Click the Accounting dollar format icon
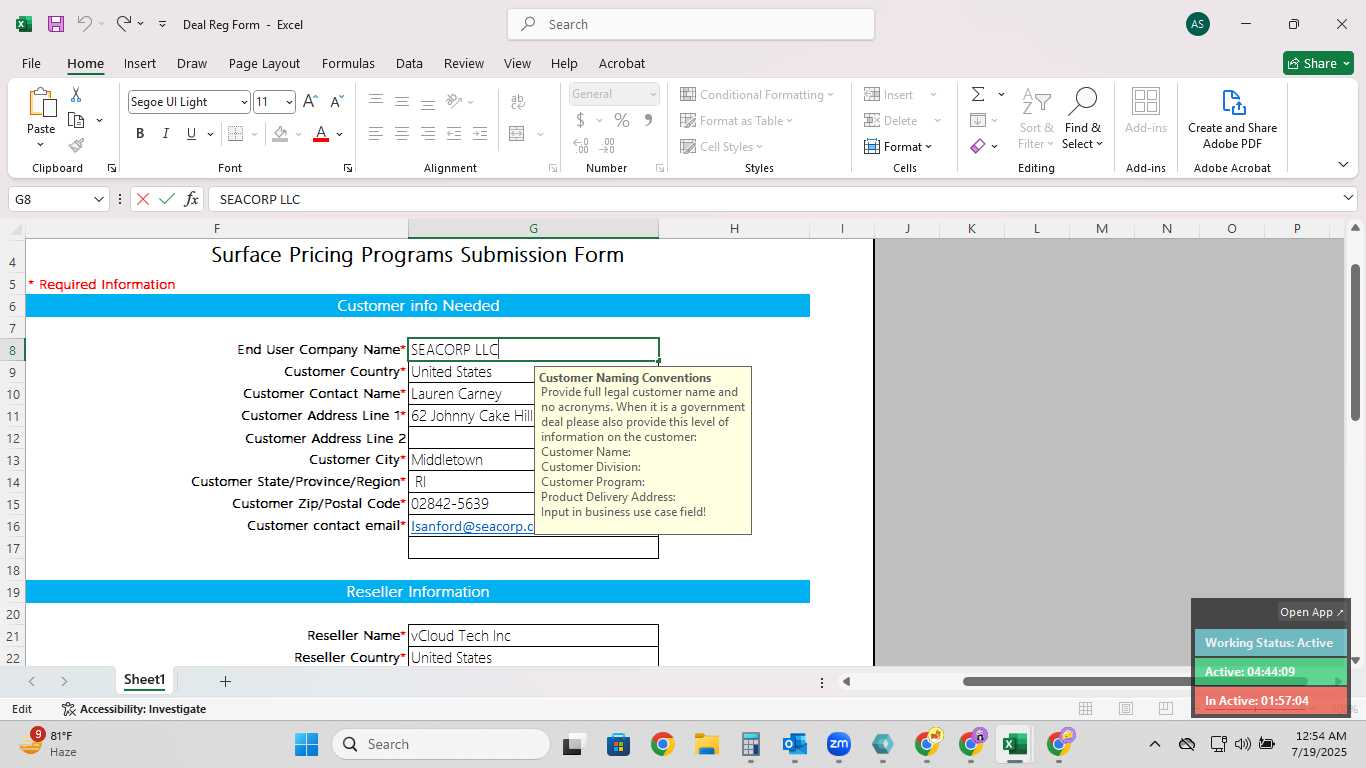Image resolution: width=1366 pixels, height=768 pixels. (581, 120)
